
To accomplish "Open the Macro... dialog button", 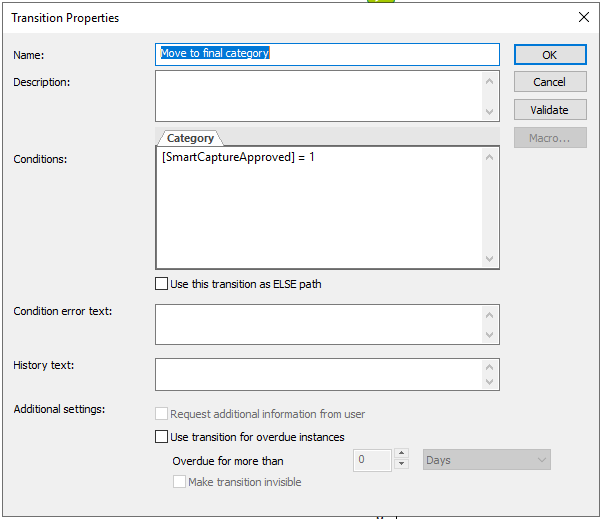I will (x=550, y=138).
